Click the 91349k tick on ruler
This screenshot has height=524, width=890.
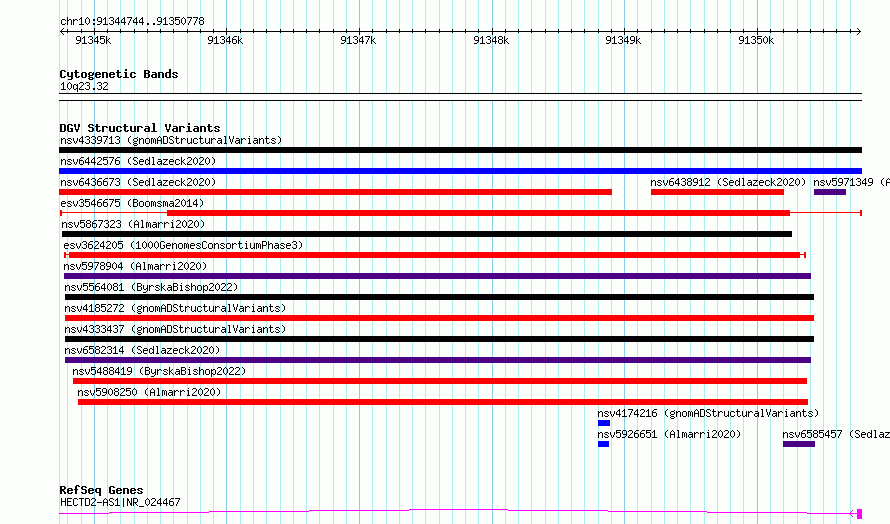click(623, 32)
